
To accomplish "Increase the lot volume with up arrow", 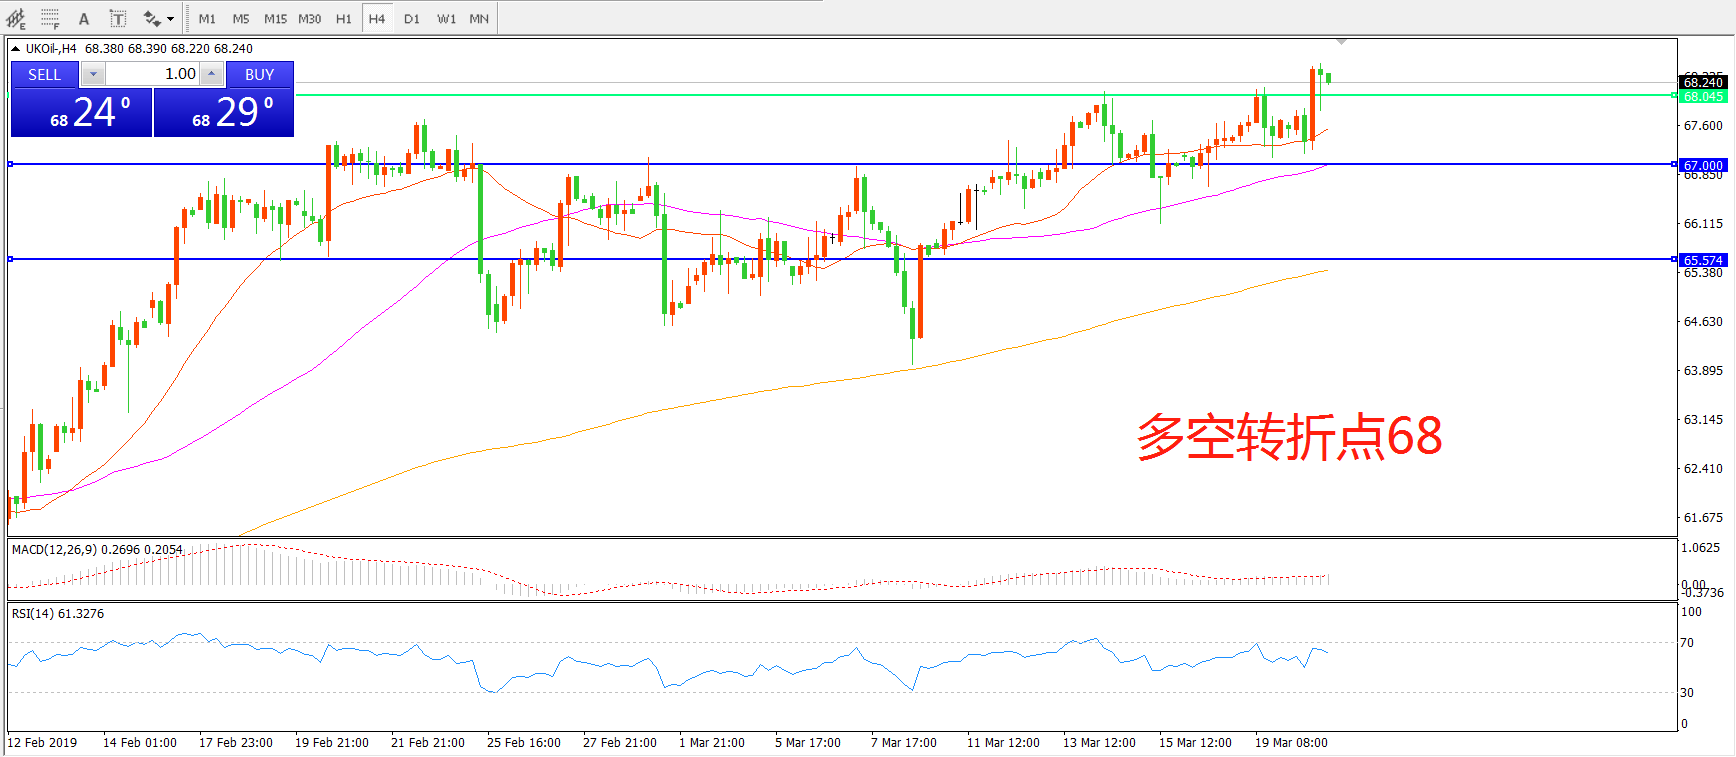I will coord(211,74).
